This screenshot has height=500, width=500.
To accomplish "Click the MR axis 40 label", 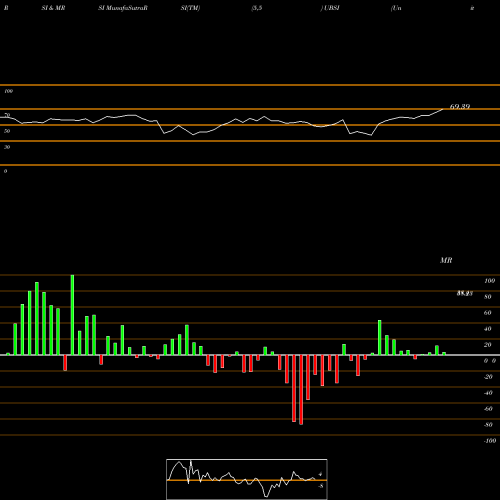I will [x=488, y=329].
